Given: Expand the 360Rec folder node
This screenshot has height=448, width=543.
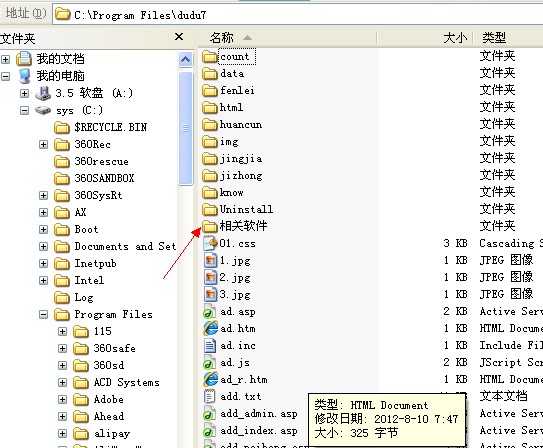Looking at the screenshot, I should click(x=43, y=144).
